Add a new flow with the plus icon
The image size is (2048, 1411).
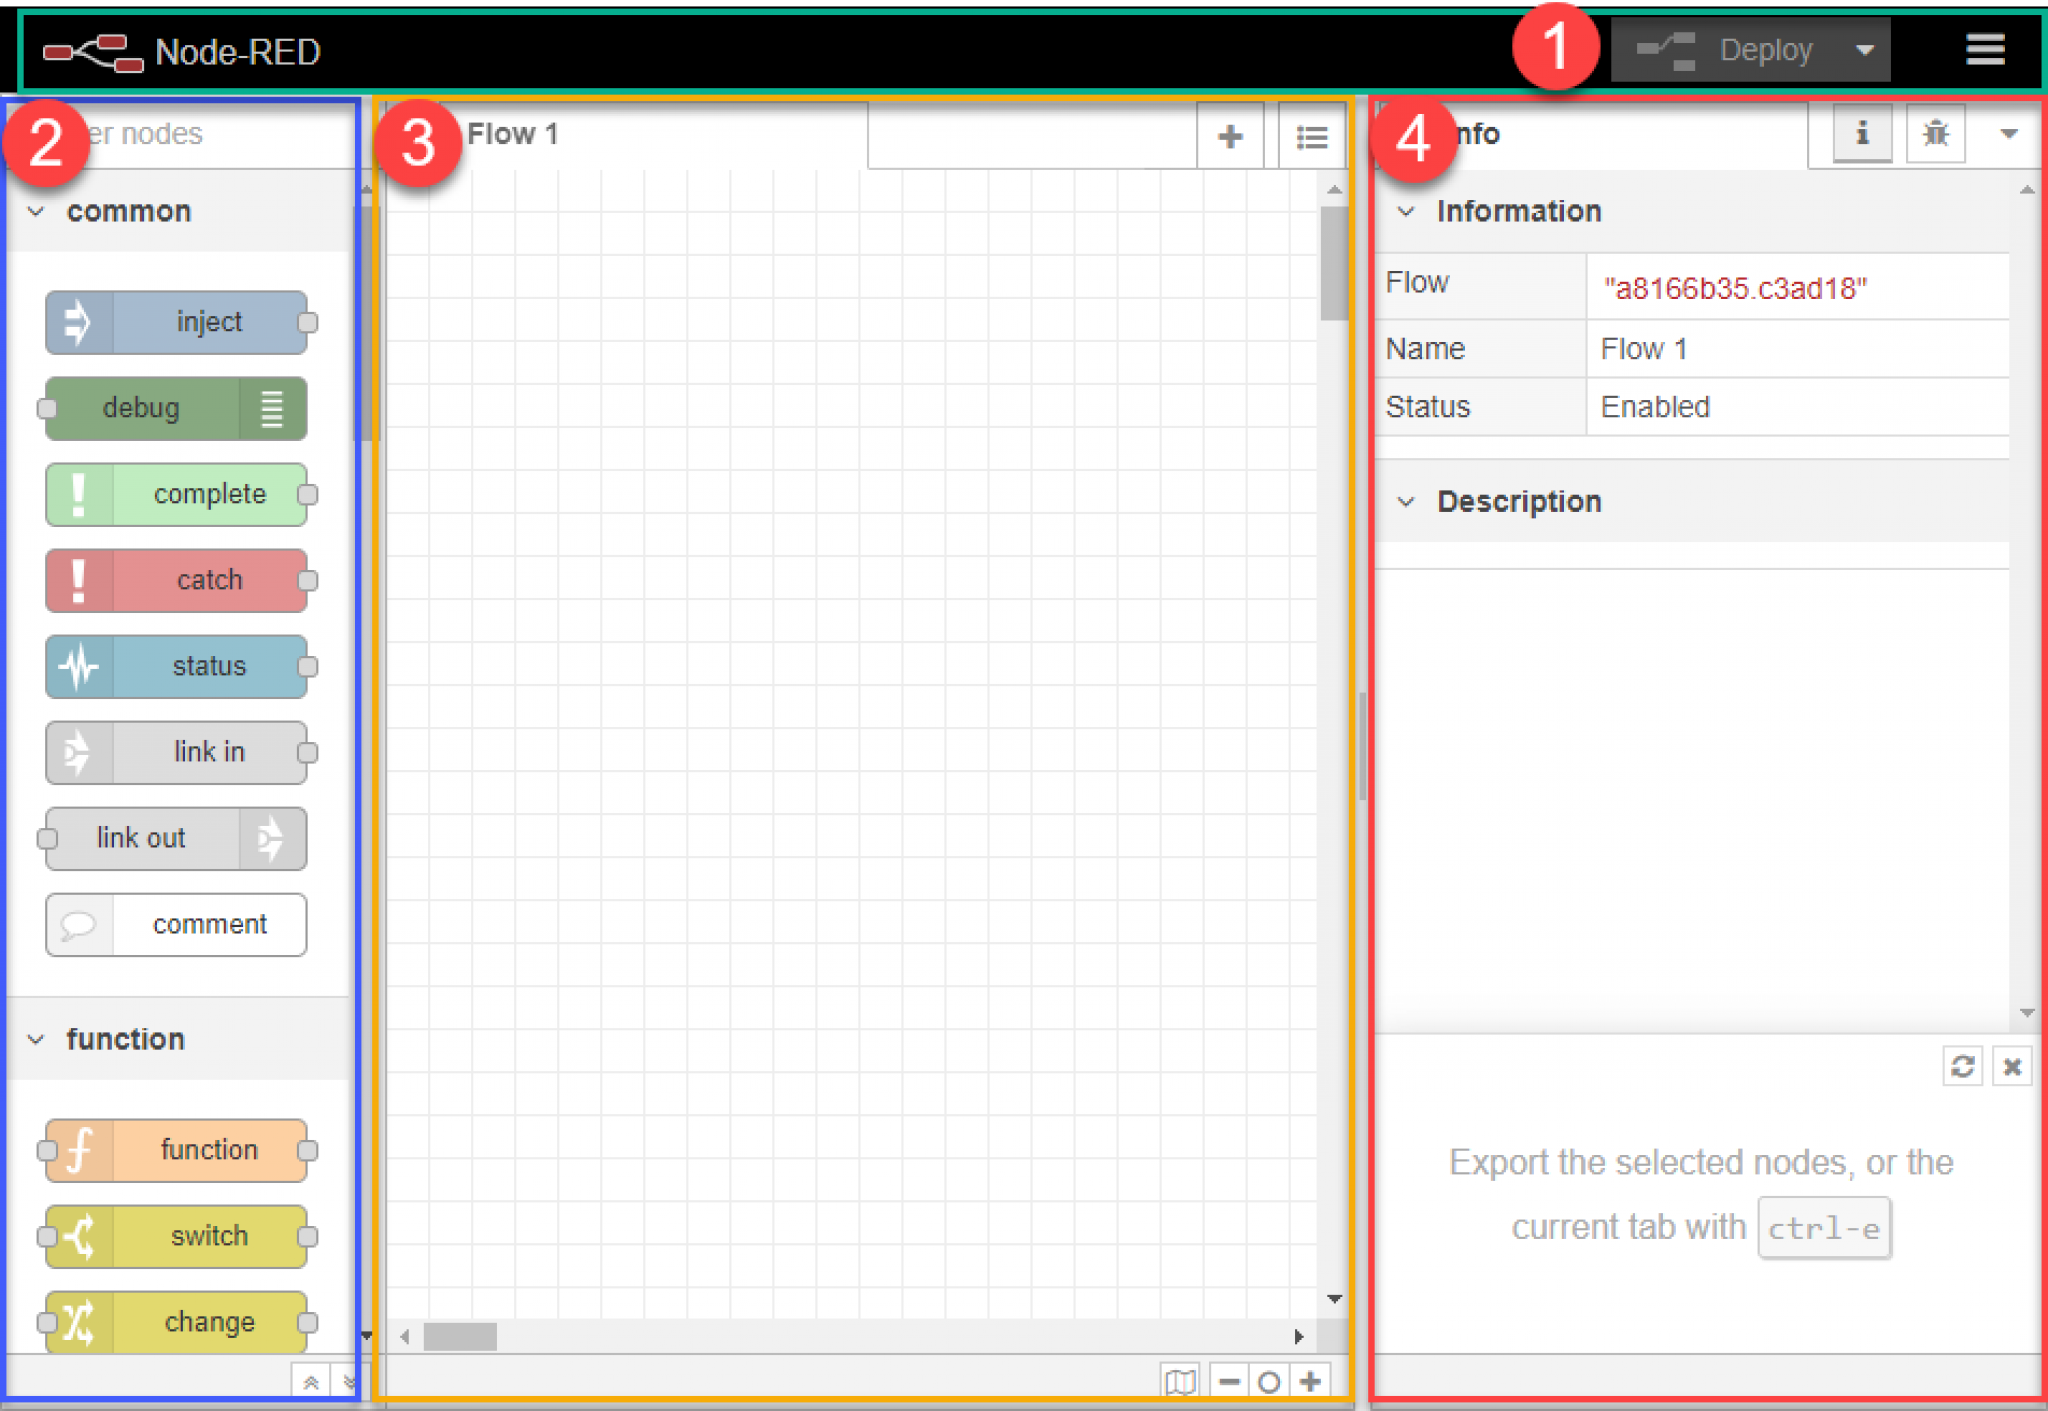point(1229,135)
